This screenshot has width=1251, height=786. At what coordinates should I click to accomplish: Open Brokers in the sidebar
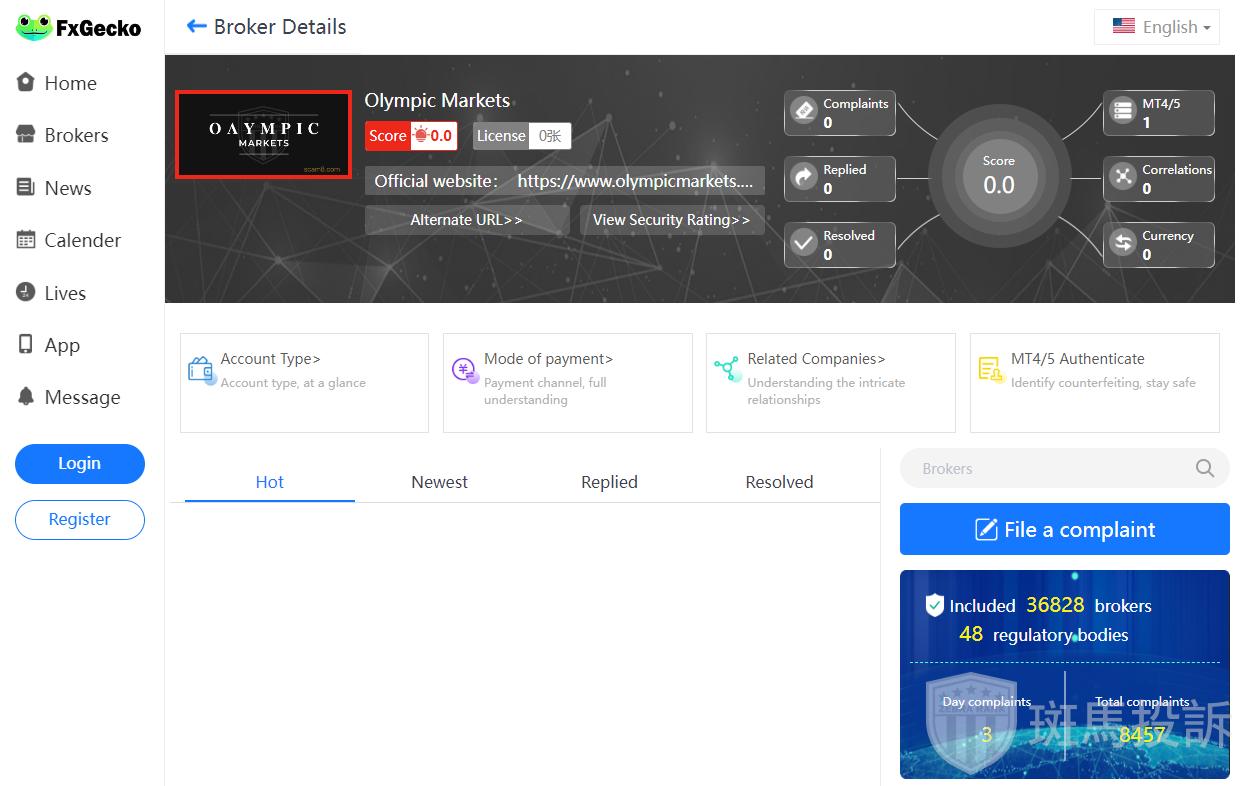[76, 135]
